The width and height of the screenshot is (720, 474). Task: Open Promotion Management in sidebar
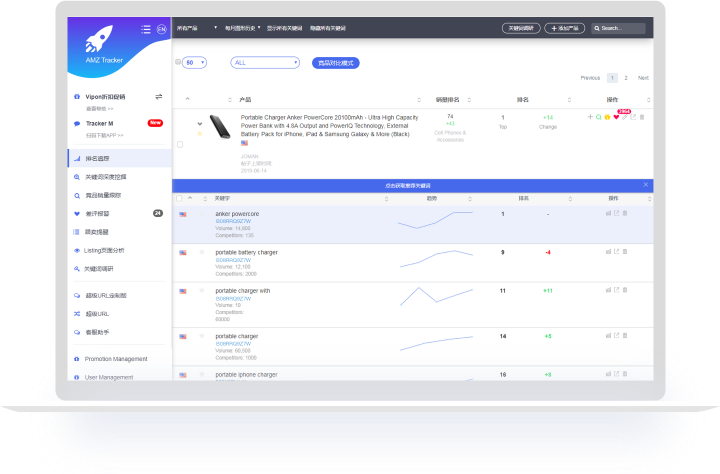point(116,358)
